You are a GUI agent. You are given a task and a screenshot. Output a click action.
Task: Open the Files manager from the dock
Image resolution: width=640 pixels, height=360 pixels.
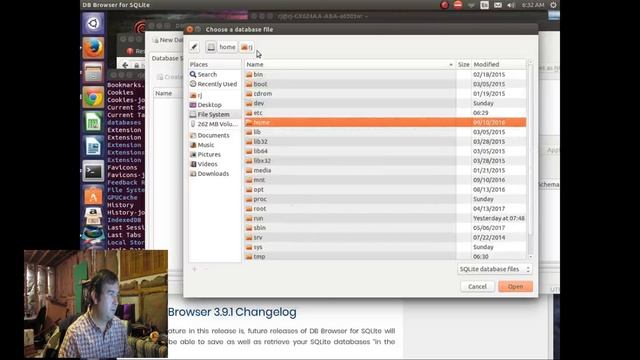(x=93, y=73)
